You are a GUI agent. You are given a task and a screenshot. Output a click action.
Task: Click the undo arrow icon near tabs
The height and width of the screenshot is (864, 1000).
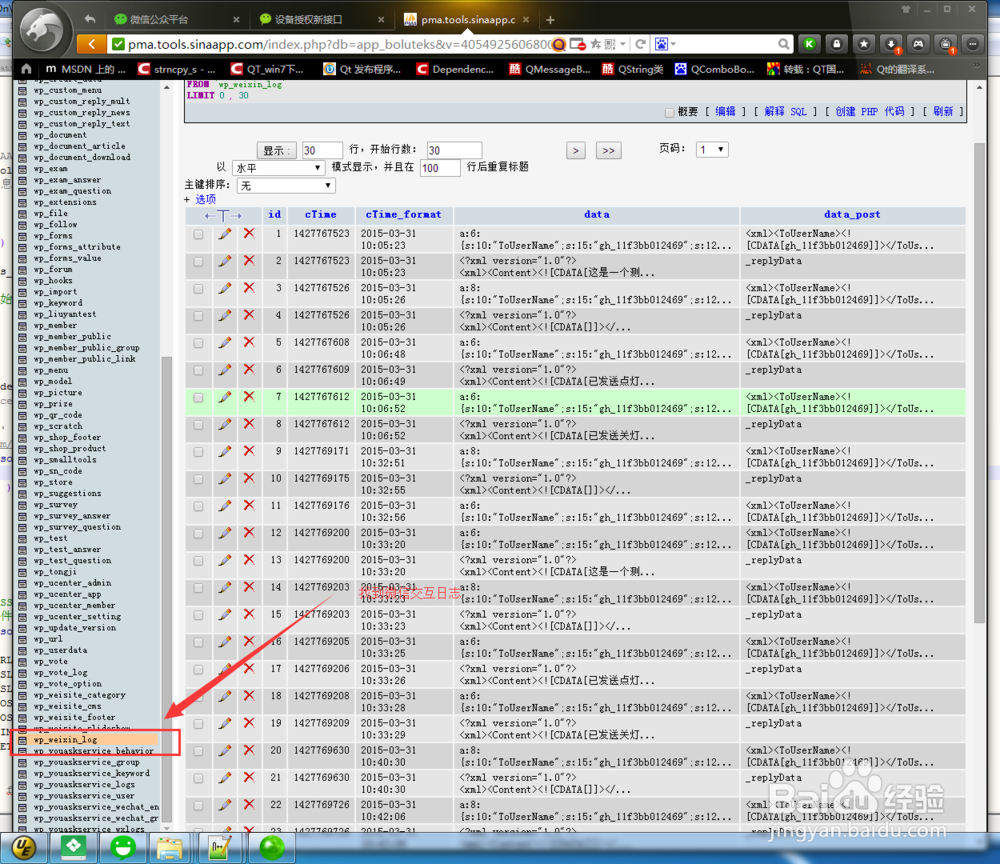click(90, 19)
